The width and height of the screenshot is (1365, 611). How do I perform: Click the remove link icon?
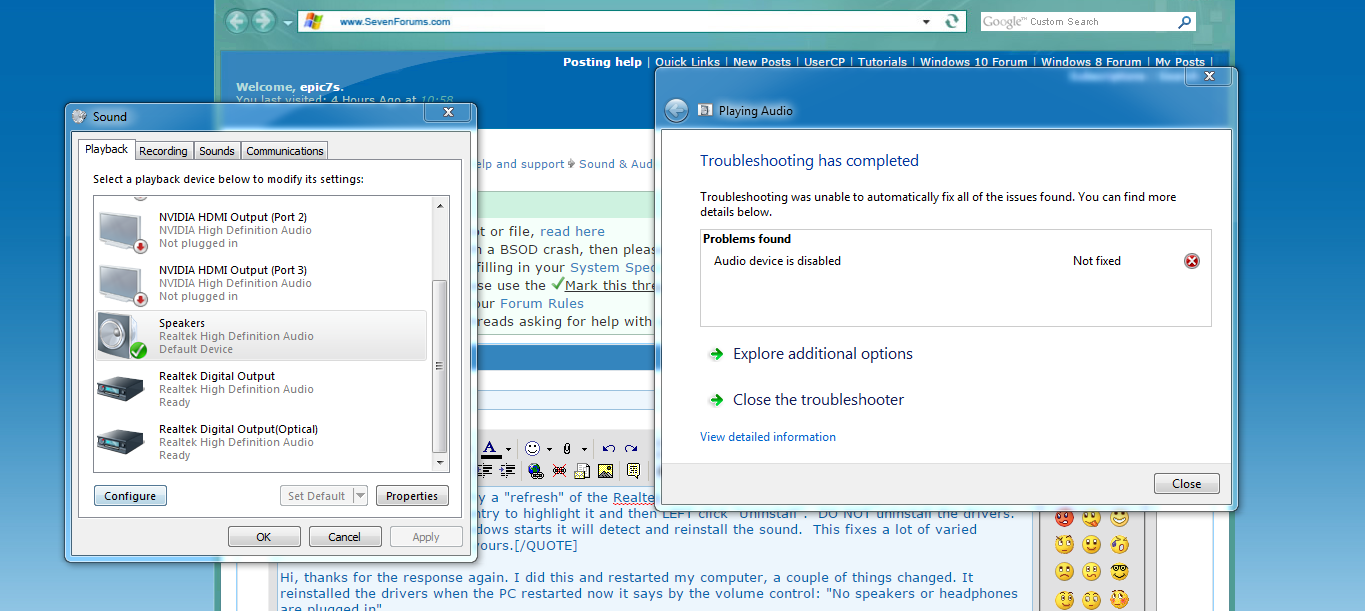tap(559, 470)
